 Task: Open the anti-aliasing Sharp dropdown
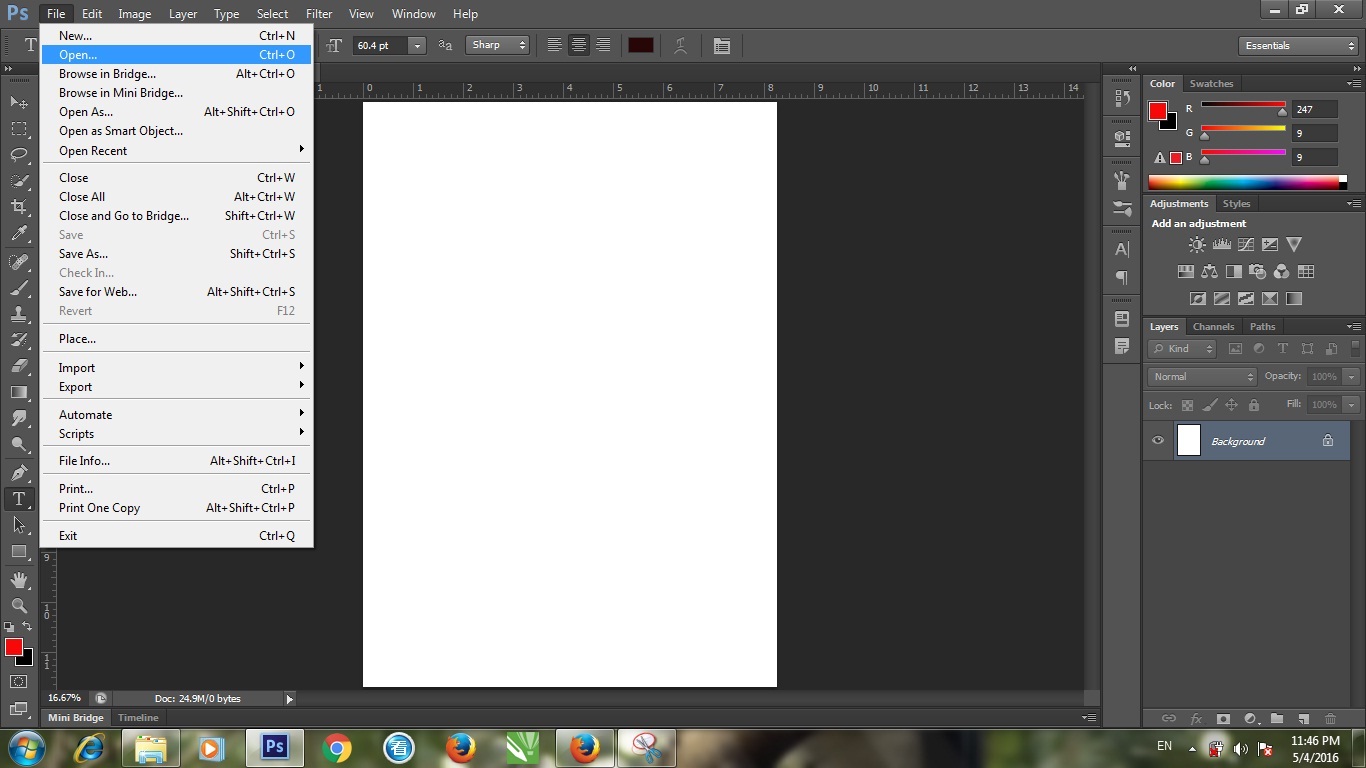point(497,45)
